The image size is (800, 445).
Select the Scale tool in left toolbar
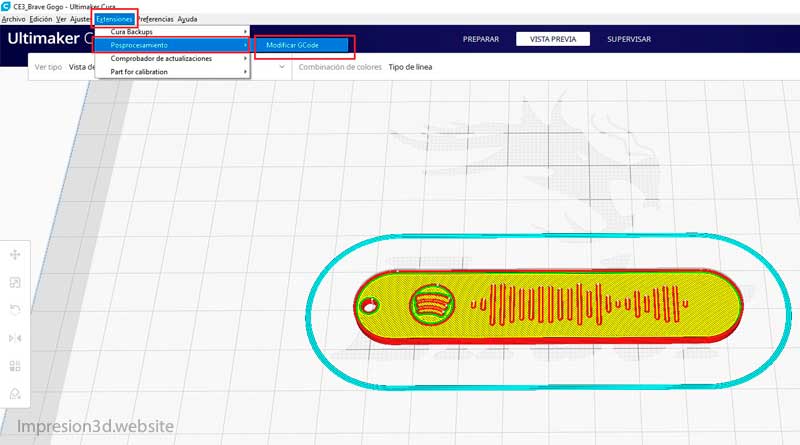(x=15, y=282)
